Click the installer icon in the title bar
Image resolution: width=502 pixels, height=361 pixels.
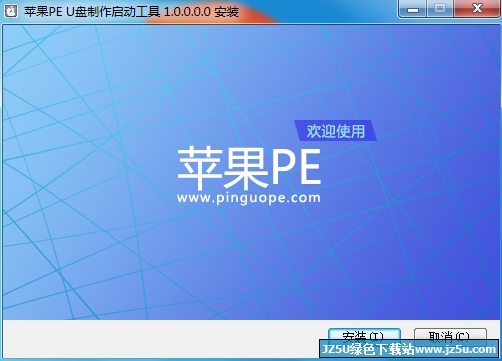tap(11, 11)
